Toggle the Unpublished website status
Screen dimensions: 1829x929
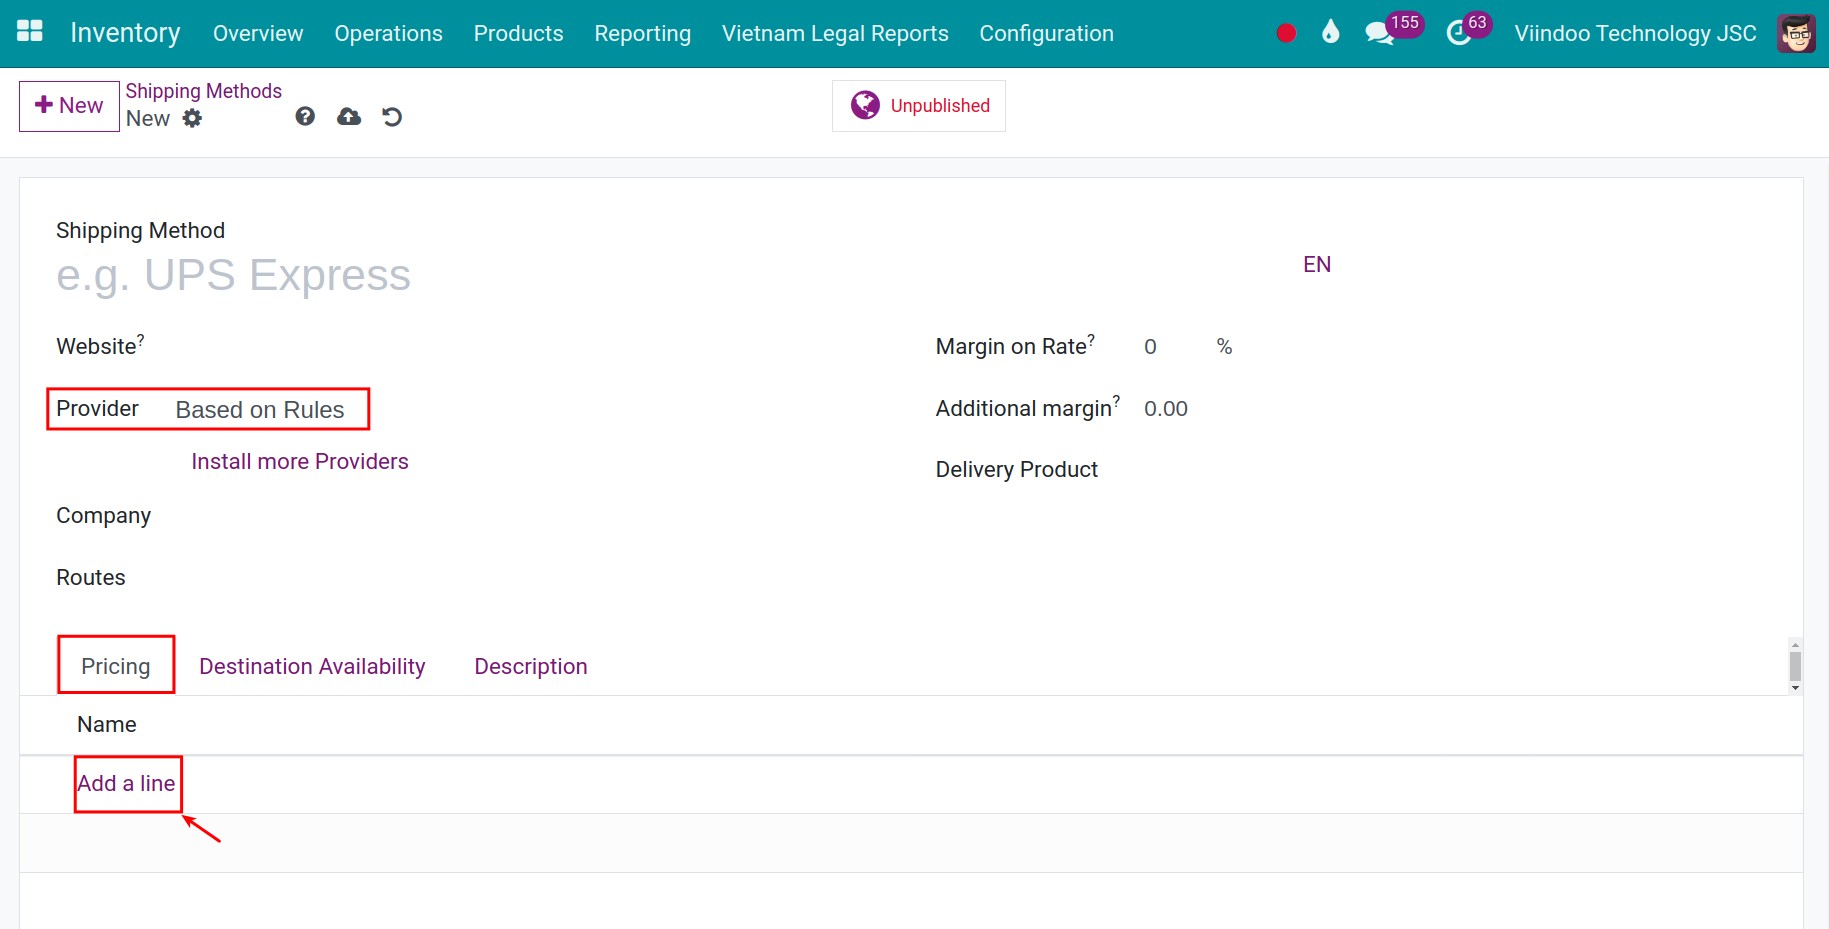click(919, 106)
